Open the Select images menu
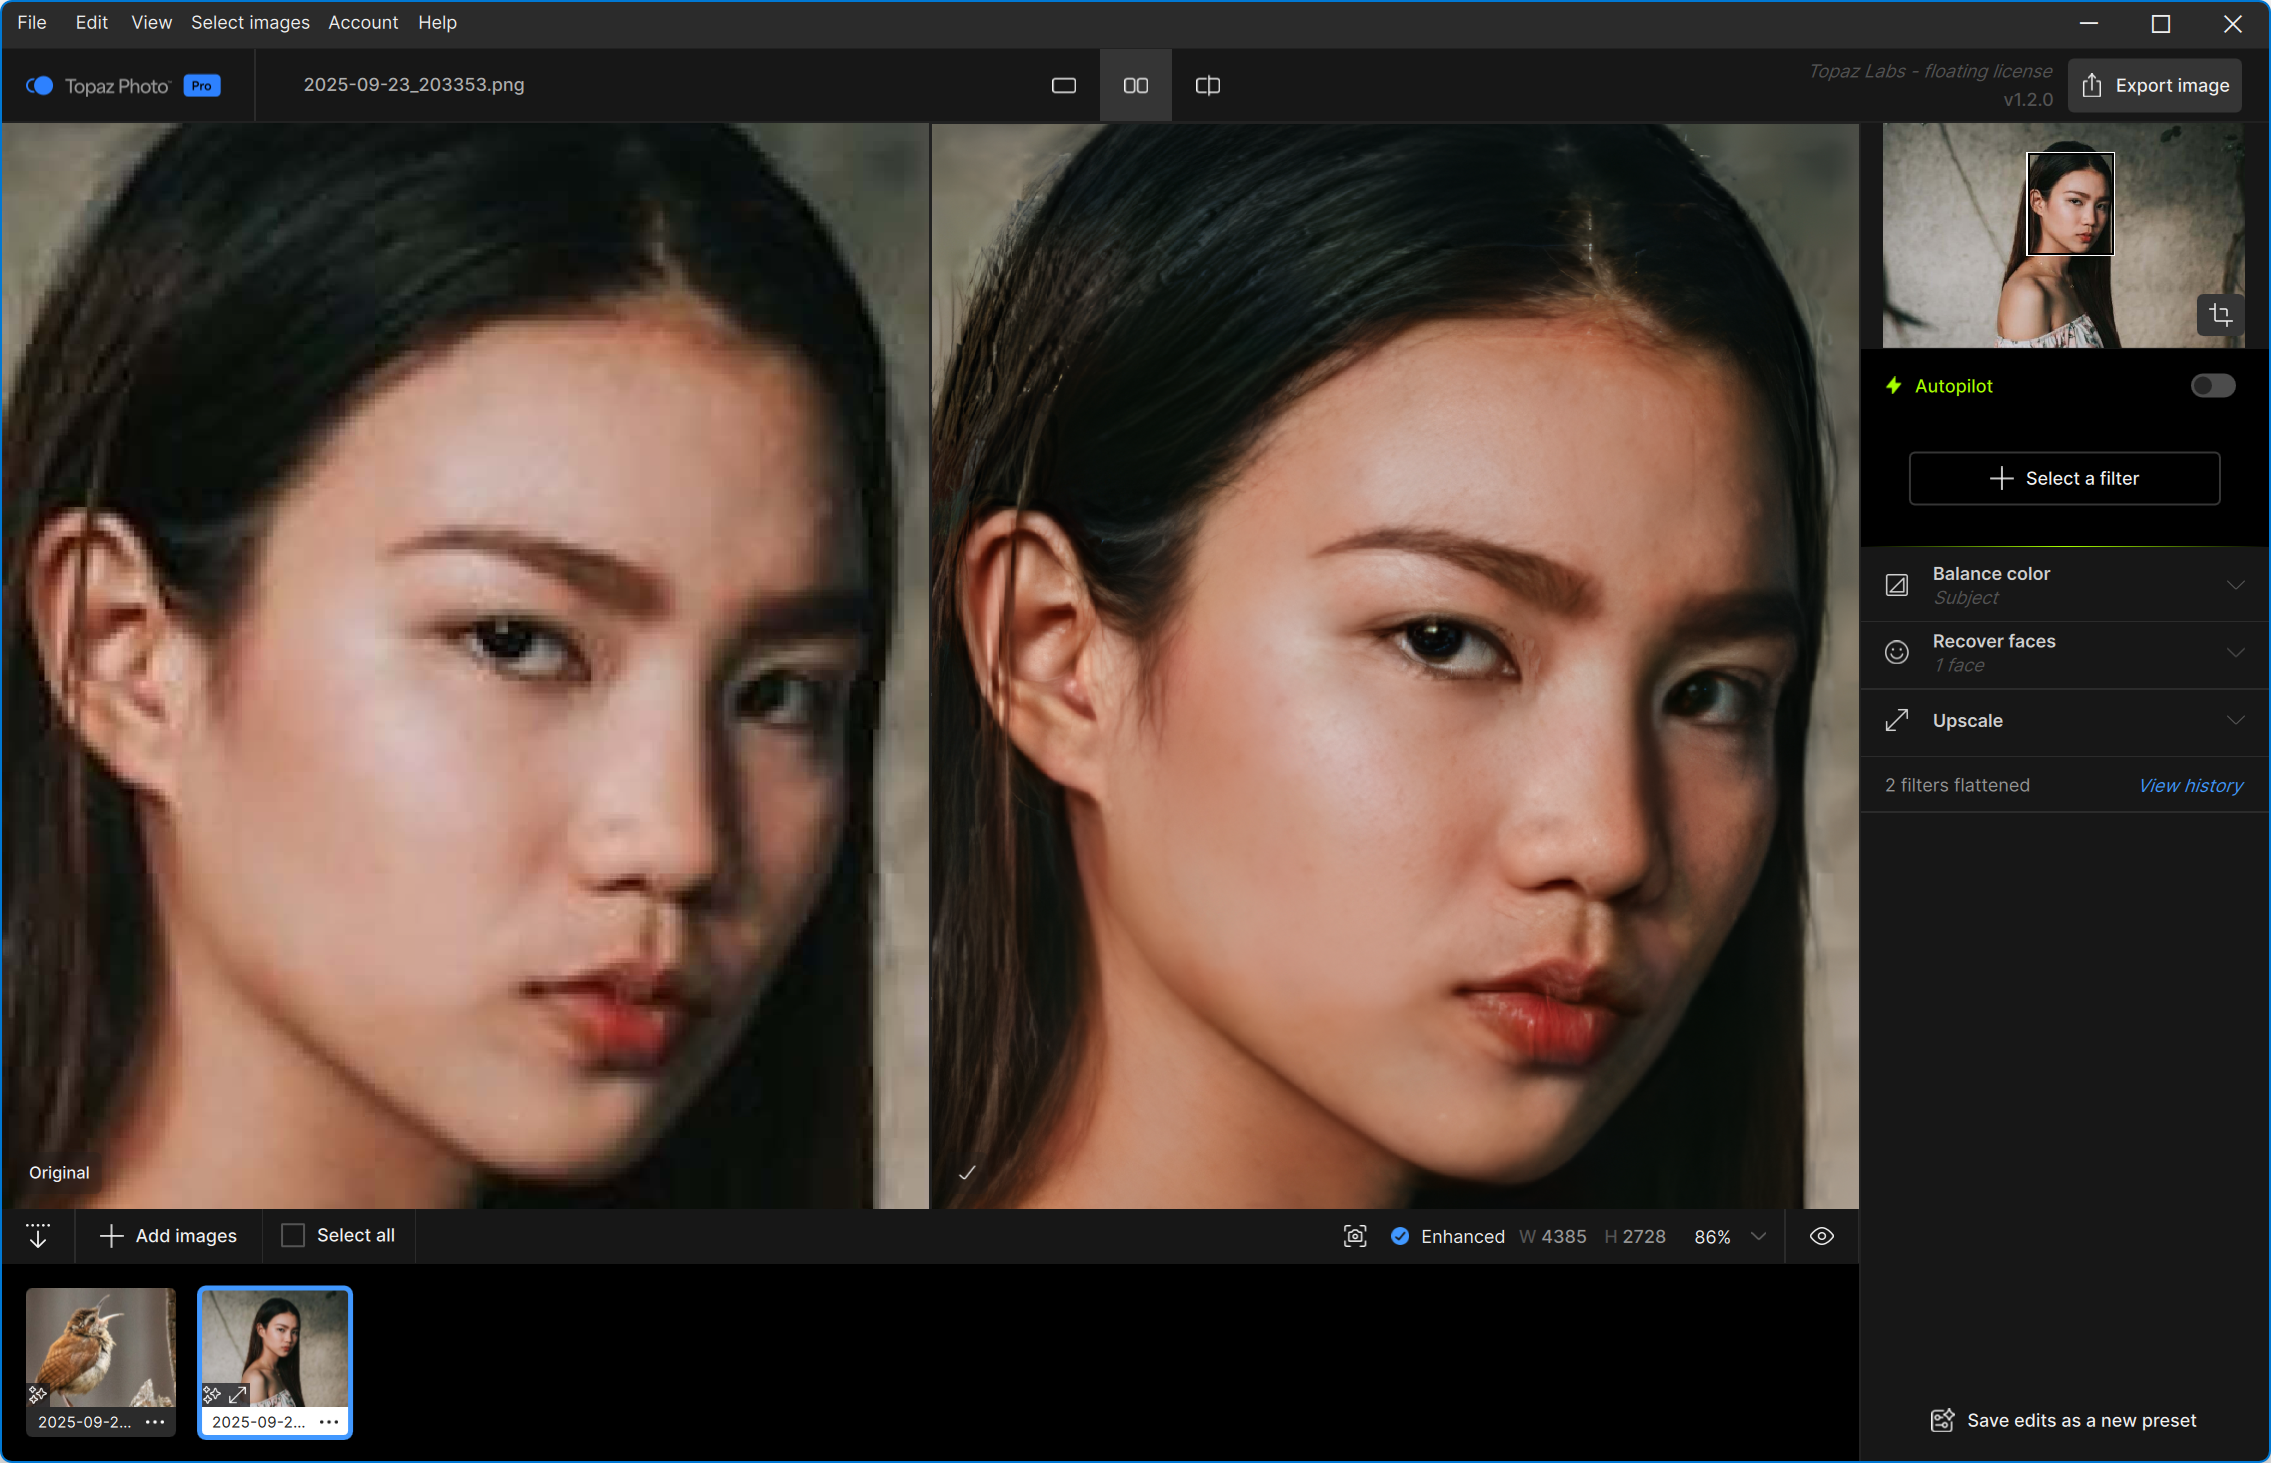 [250, 22]
